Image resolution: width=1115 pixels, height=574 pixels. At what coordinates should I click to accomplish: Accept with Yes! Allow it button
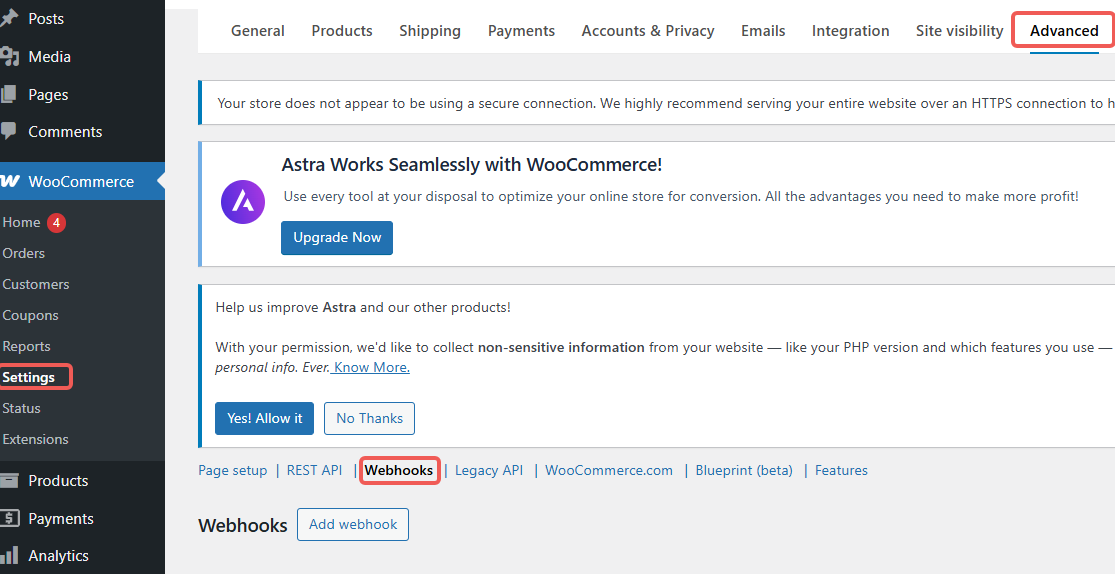tap(264, 418)
